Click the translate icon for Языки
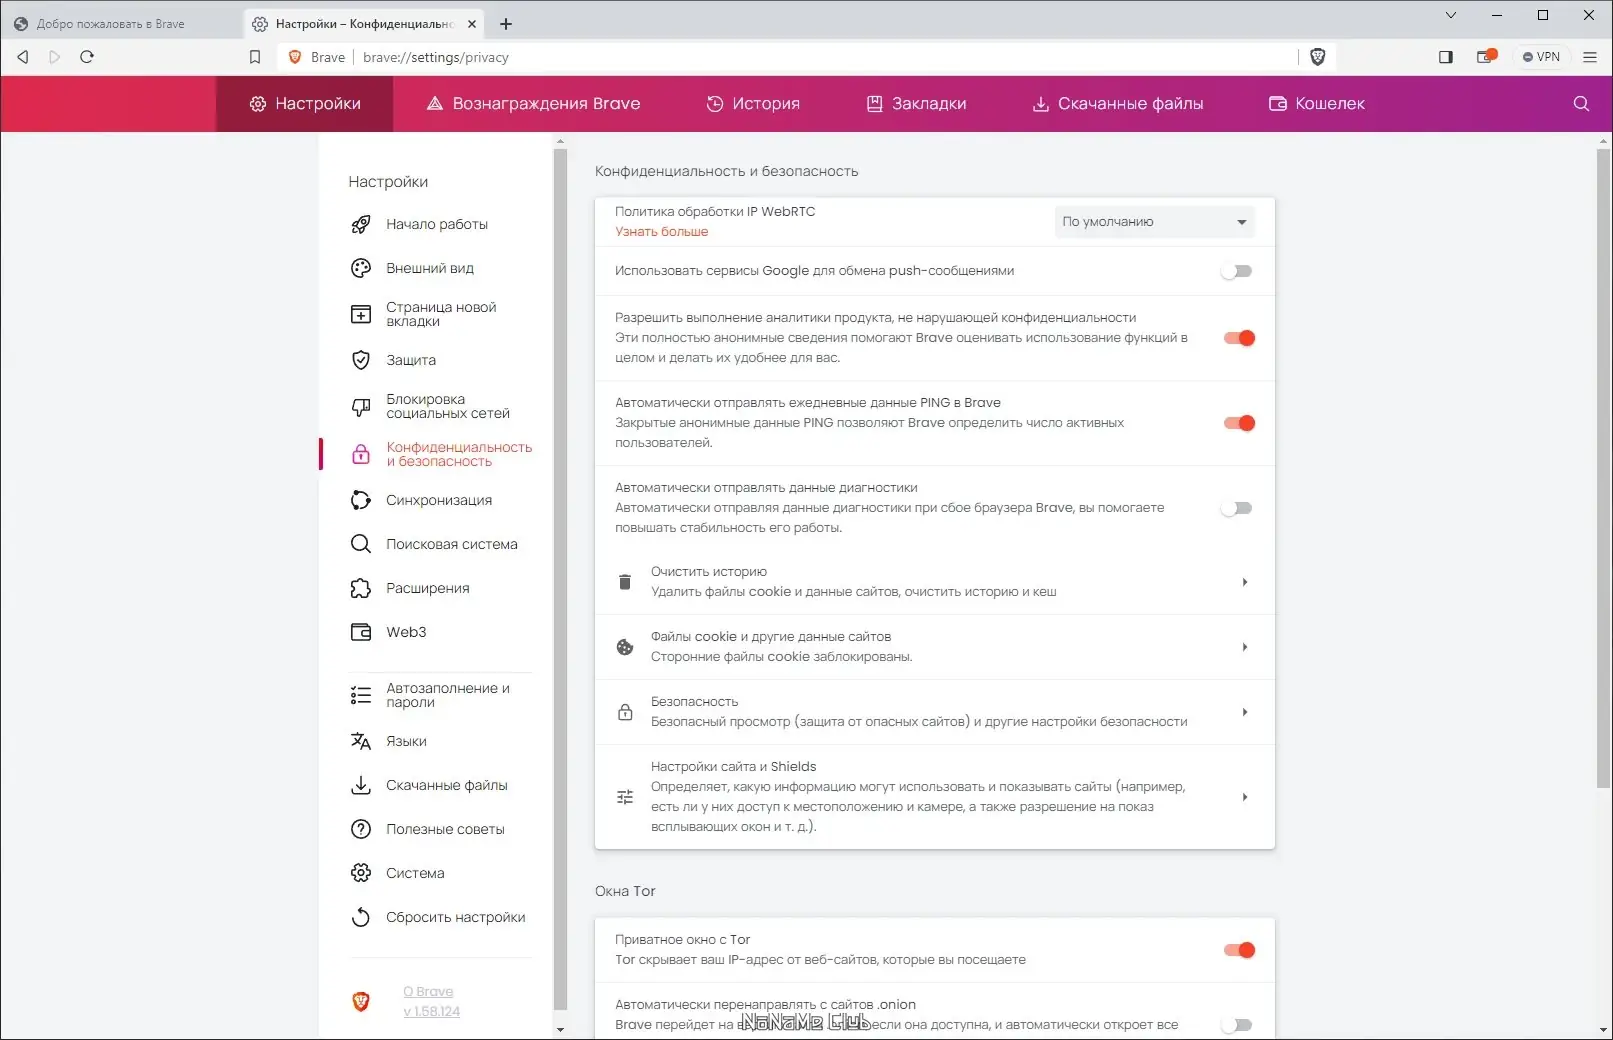The height and width of the screenshot is (1040, 1613). (361, 741)
